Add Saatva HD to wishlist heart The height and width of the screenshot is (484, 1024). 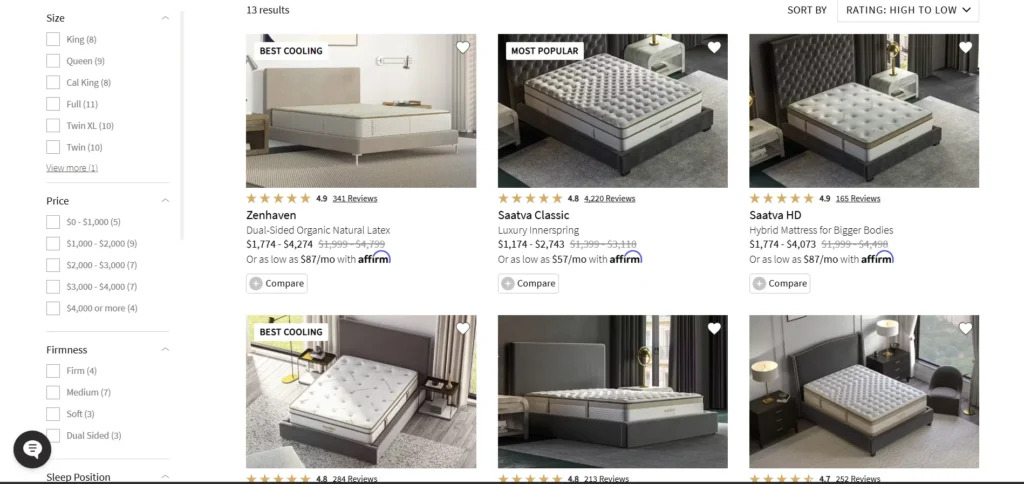pyautogui.click(x=965, y=48)
